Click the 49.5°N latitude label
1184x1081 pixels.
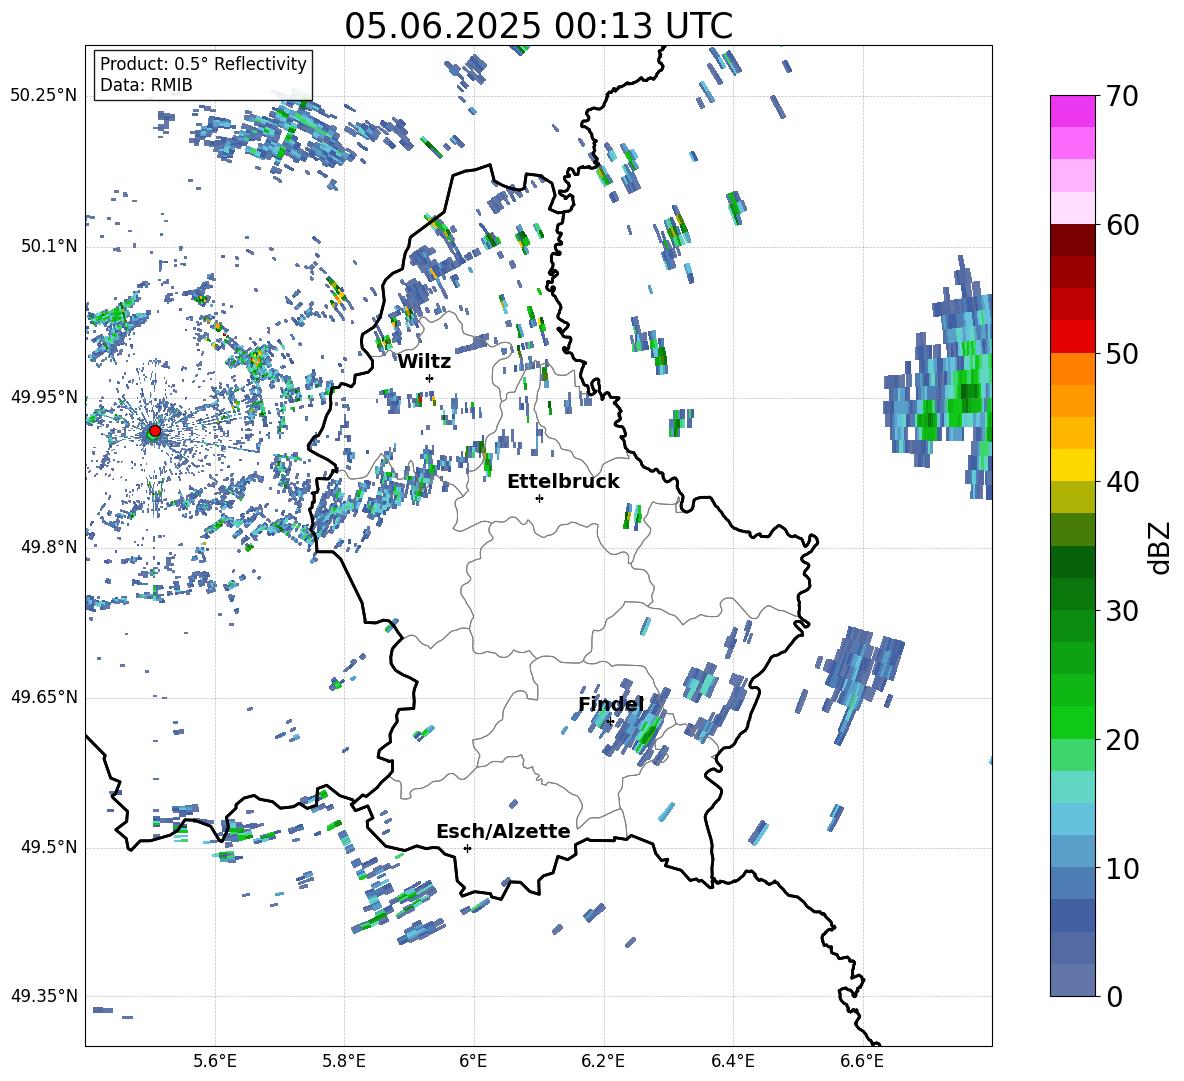click(49, 847)
